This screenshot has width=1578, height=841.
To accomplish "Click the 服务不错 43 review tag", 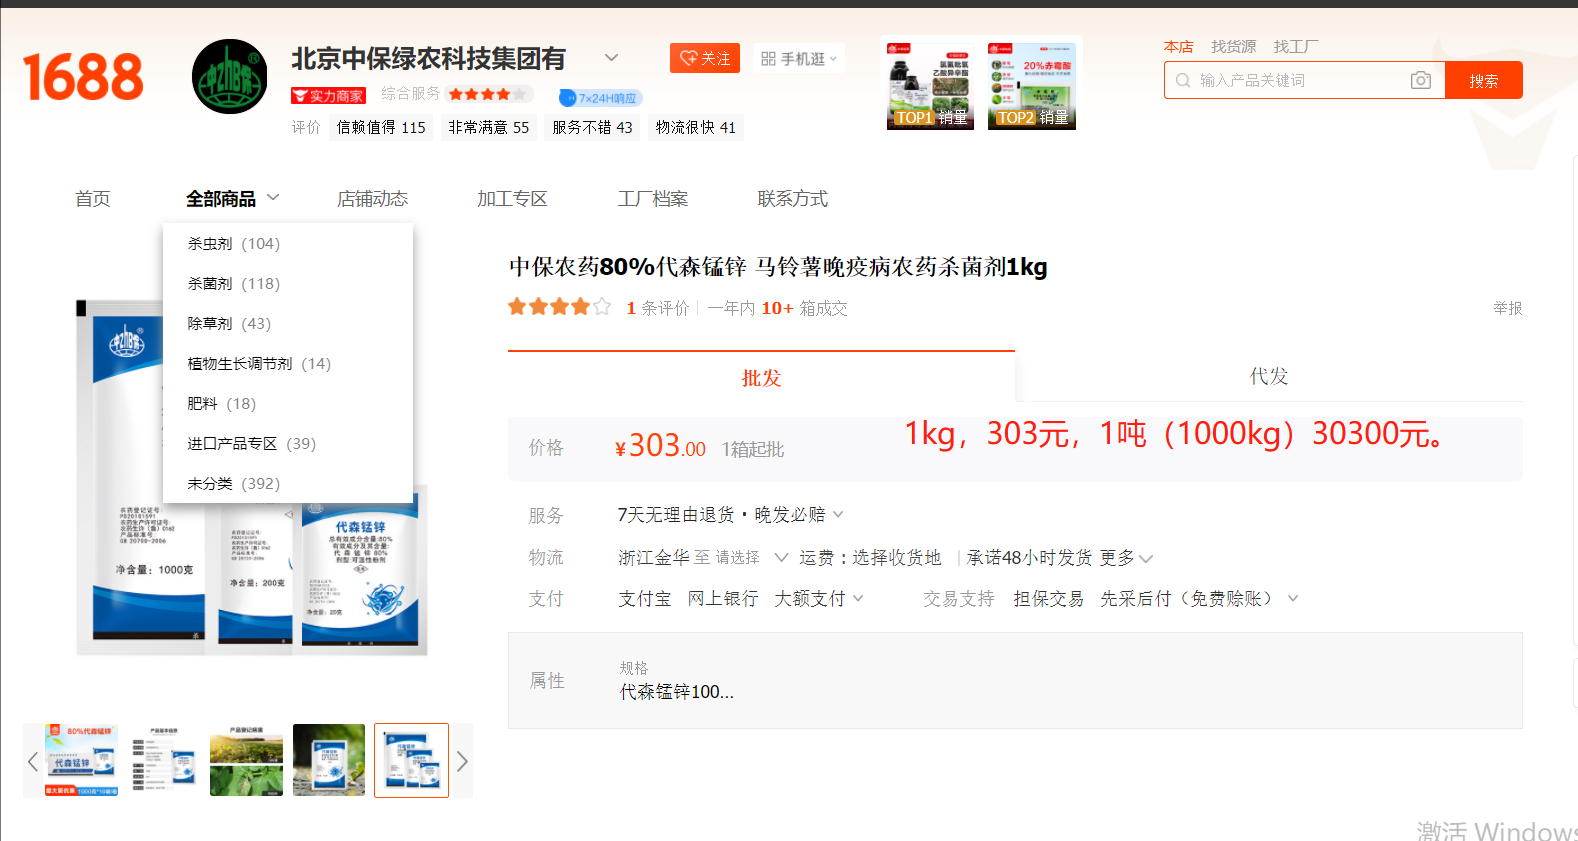I will [x=592, y=127].
